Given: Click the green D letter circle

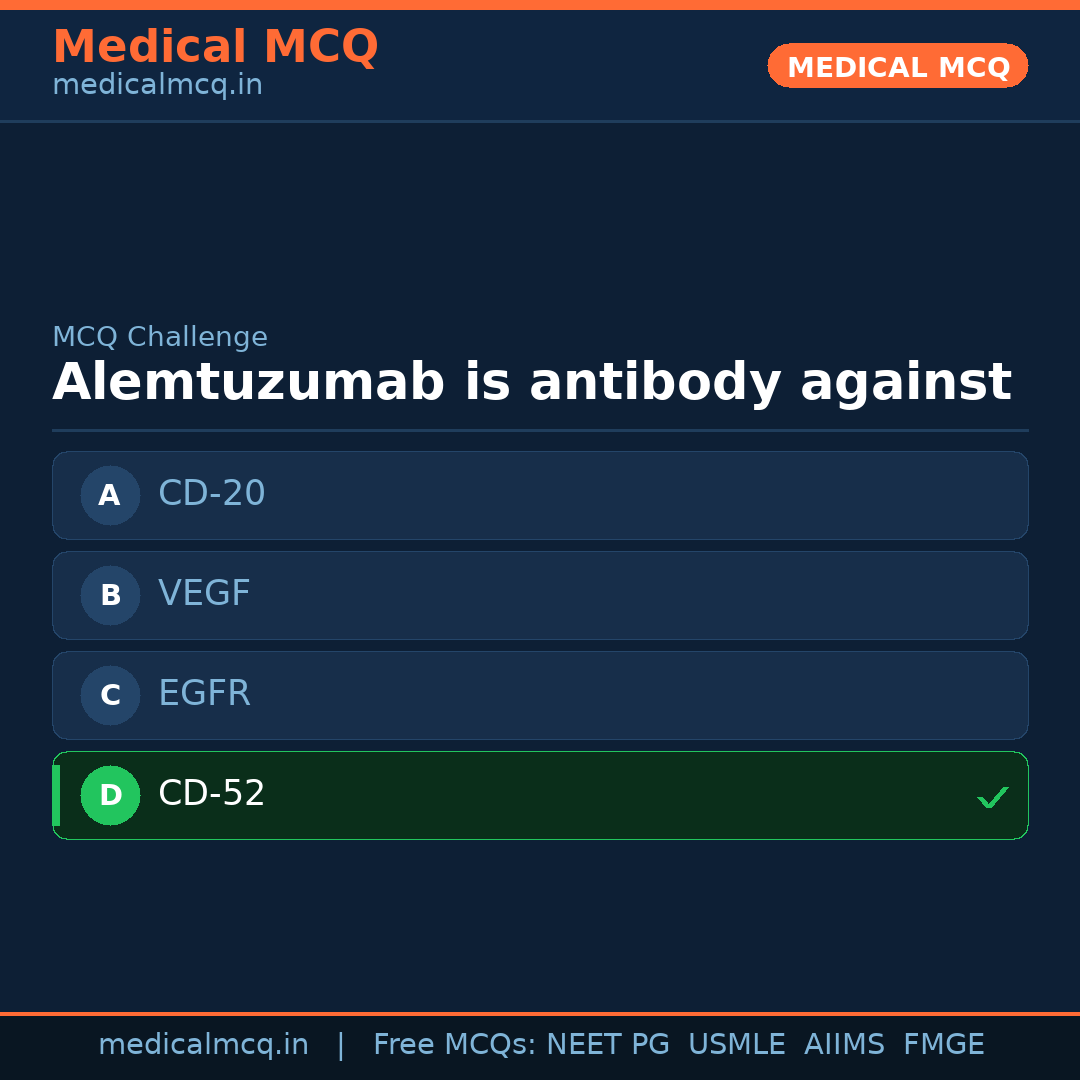Looking at the screenshot, I should (110, 795).
